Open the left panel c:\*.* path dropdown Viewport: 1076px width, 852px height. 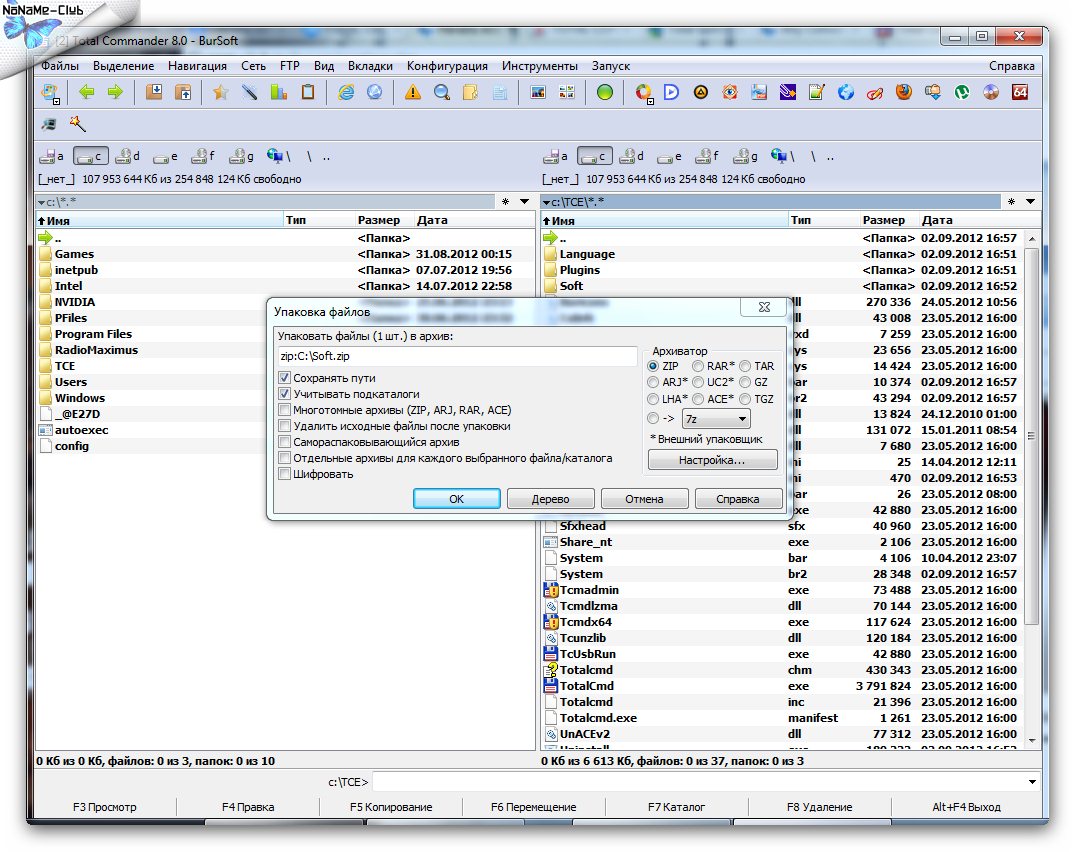[x=41, y=202]
